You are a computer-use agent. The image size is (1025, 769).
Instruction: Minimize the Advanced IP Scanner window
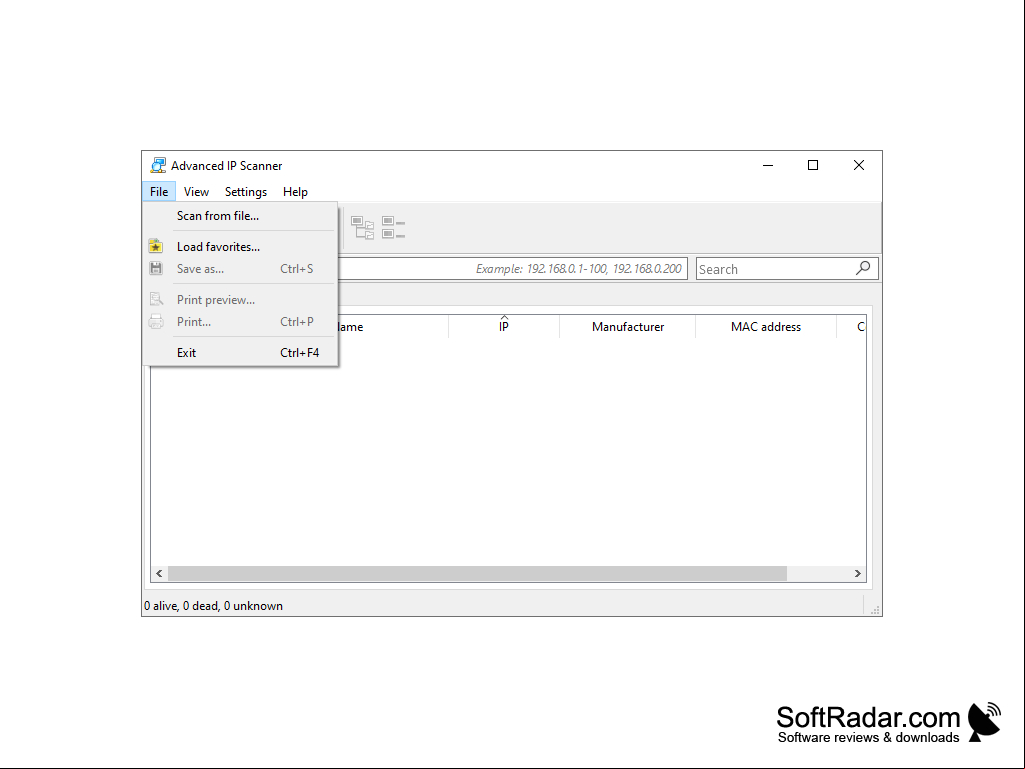pyautogui.click(x=768, y=165)
